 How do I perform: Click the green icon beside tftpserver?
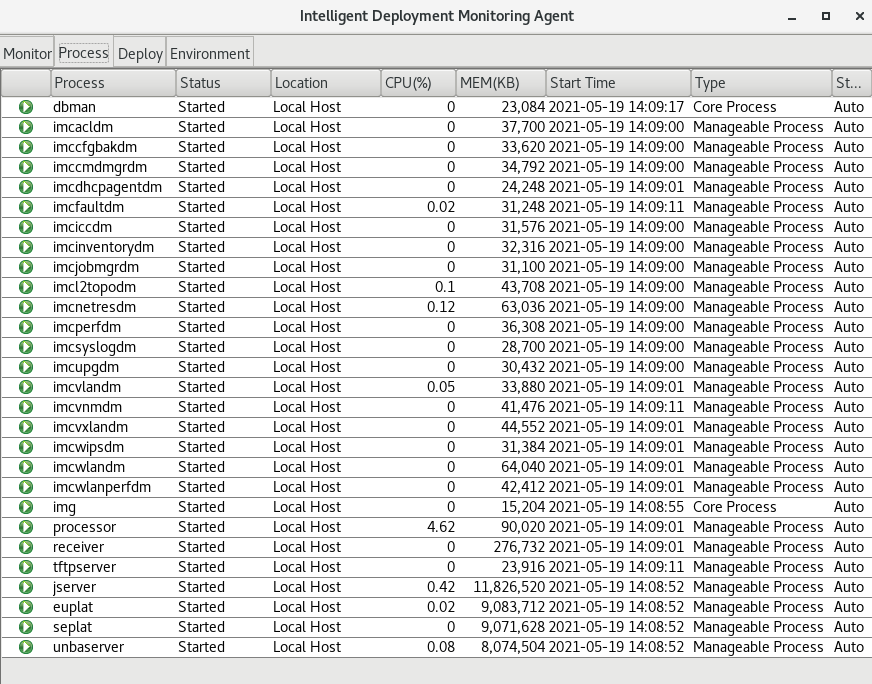[x=26, y=567]
